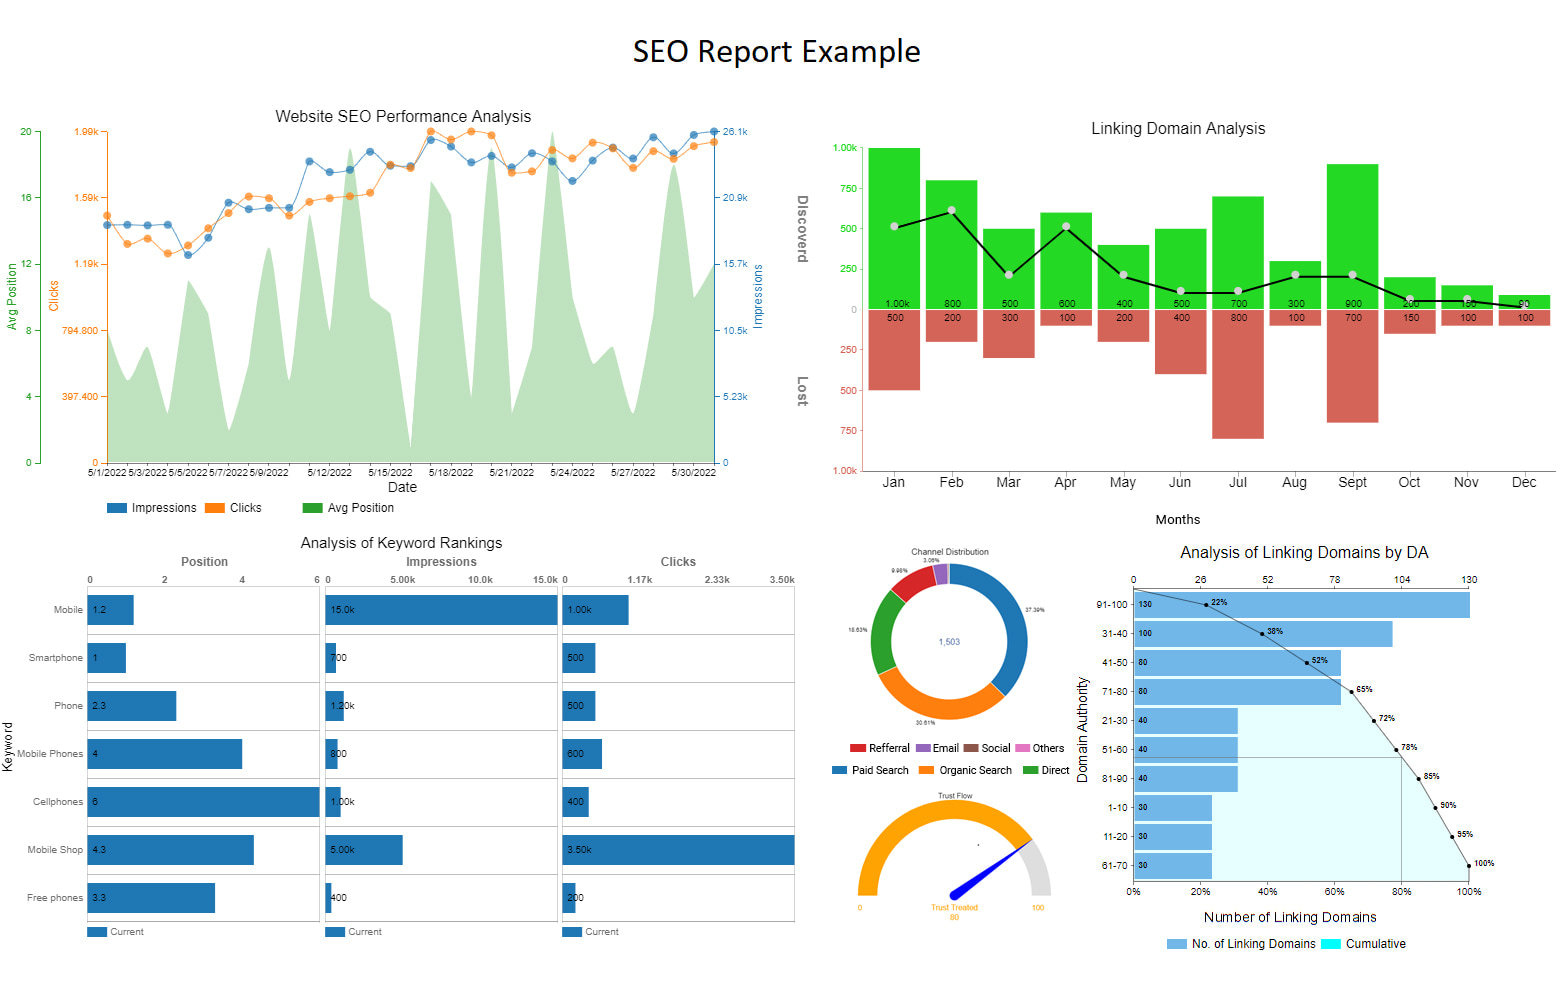Click the Cumulative legend item
Screen dimensions: 1564x988
pyautogui.click(x=1364, y=944)
